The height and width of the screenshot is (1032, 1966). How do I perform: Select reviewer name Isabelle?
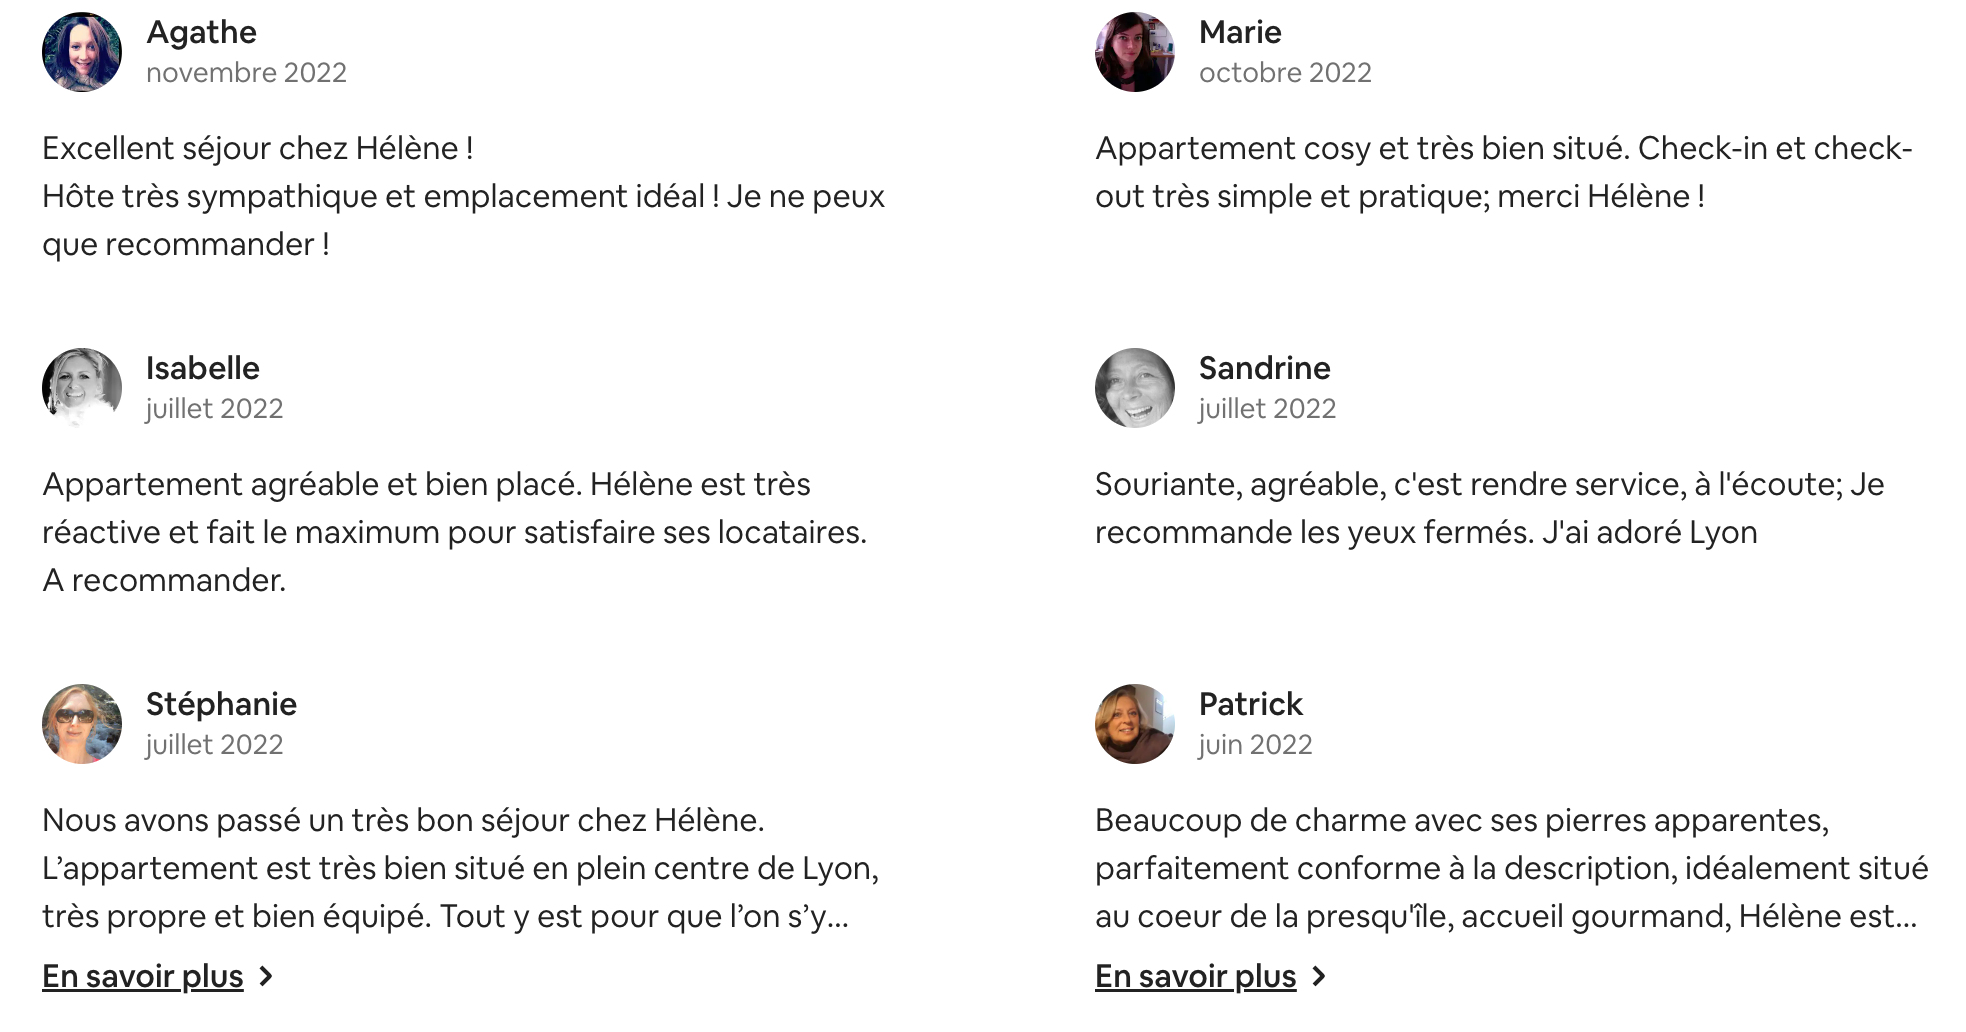pos(203,368)
